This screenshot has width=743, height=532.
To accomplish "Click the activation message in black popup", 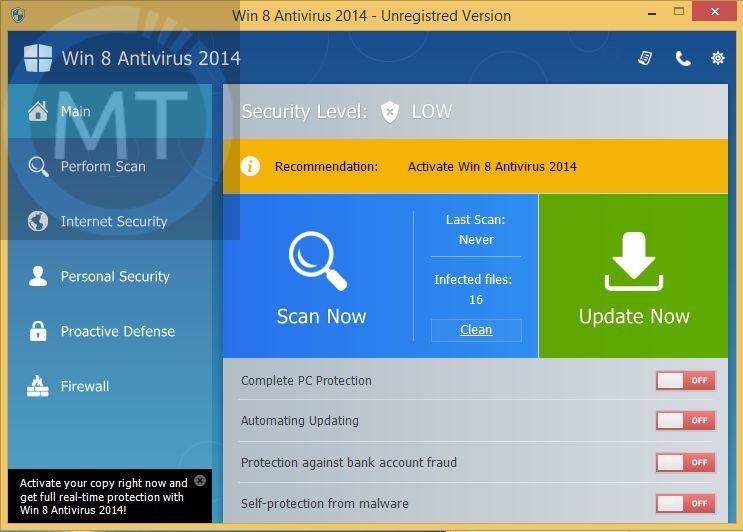I will coord(103,496).
